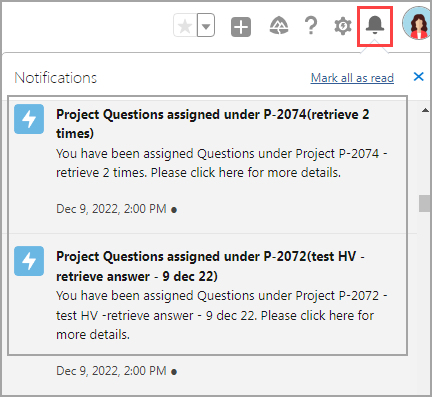Image resolution: width=432 pixels, height=397 pixels.
Task: Click the notification bell icon
Action: pos(375,25)
